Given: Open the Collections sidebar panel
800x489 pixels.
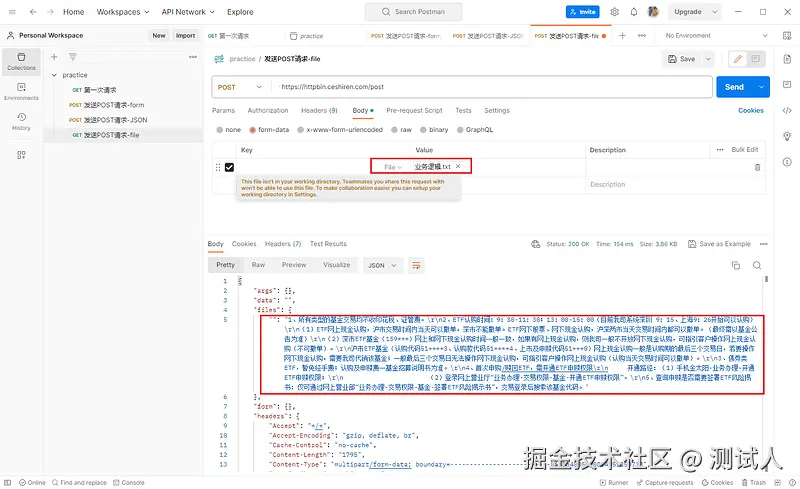Looking at the screenshot, I should click(x=21, y=62).
